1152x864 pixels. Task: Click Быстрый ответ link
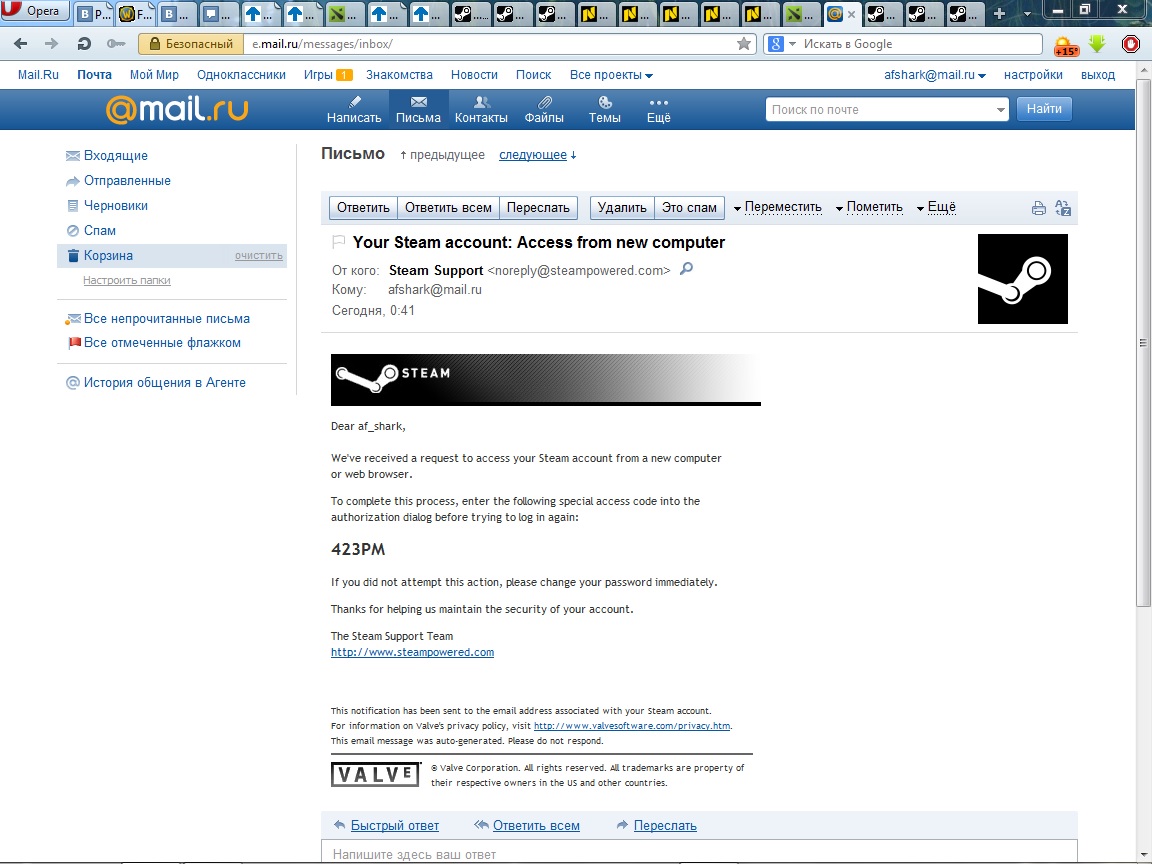point(395,826)
